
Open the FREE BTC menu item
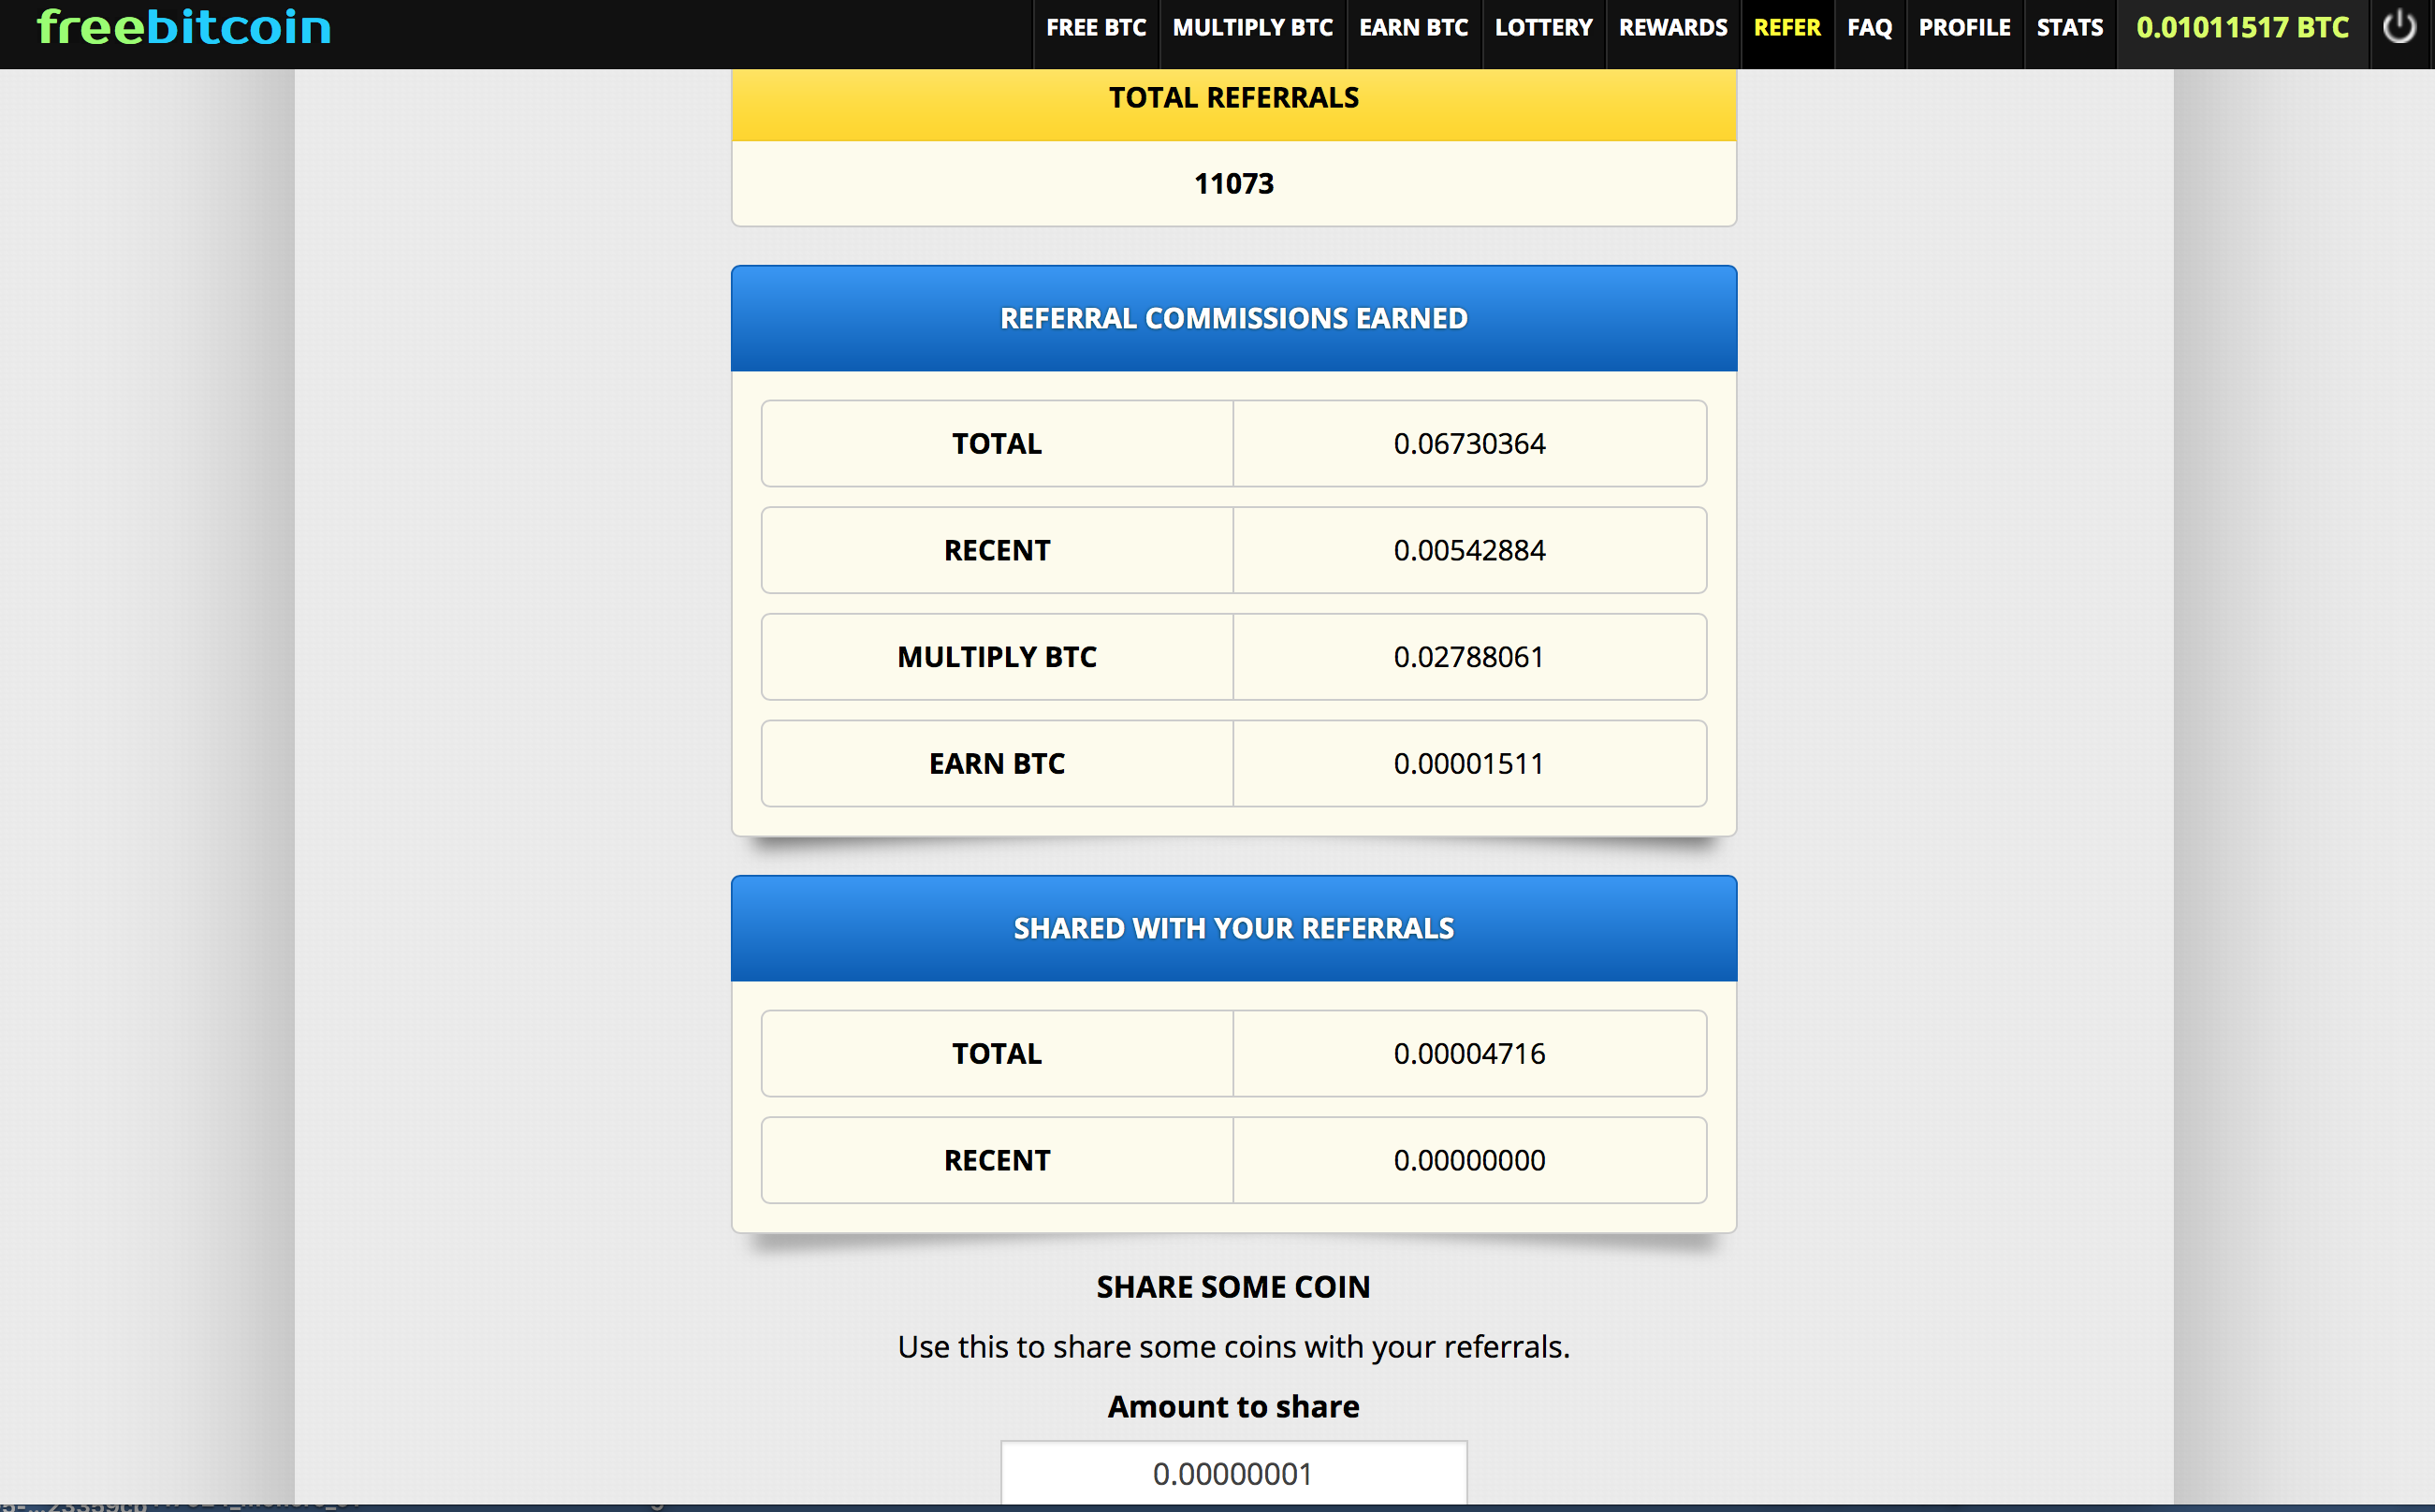1096,28
